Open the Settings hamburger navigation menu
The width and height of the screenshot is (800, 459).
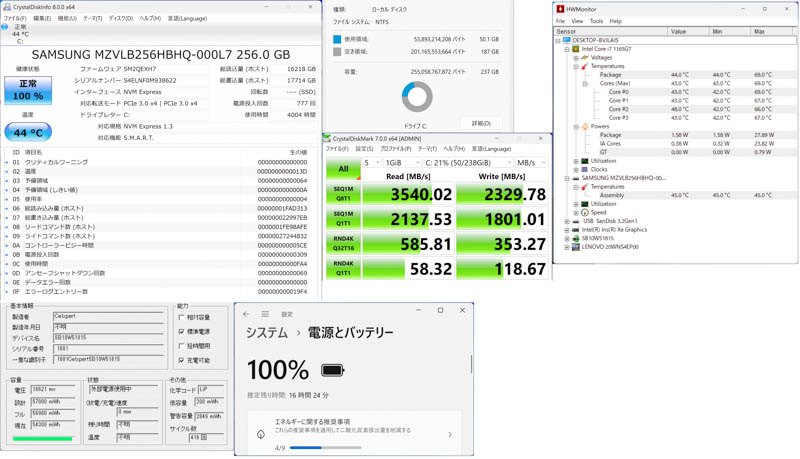click(x=265, y=314)
